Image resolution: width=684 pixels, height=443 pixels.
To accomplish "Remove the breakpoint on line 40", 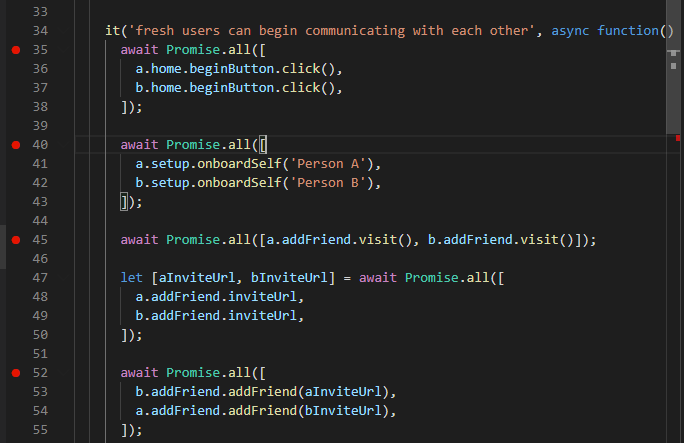I will click(x=16, y=145).
